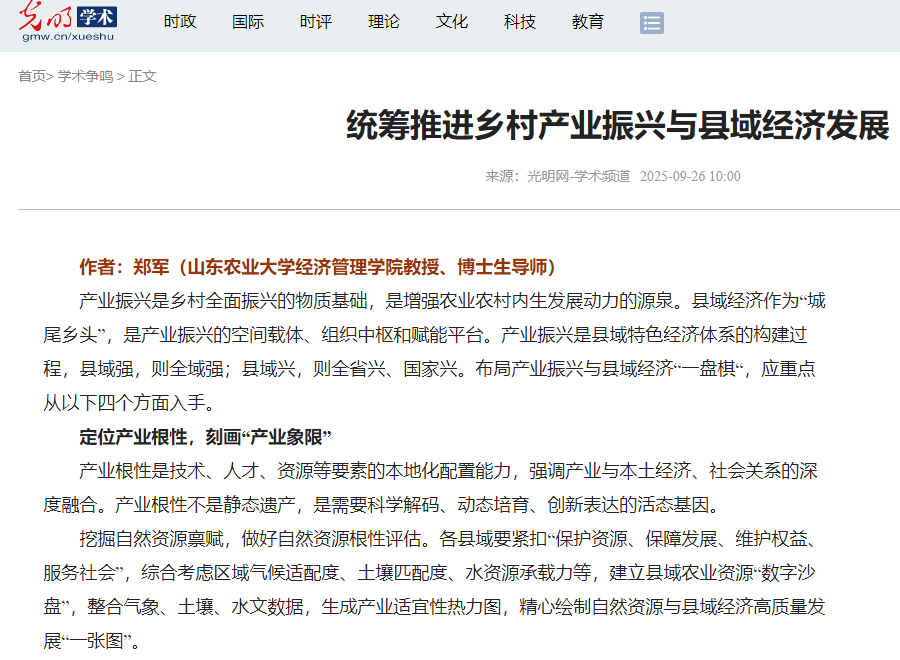Select the 时评 navigation item
Viewport: 900px width, 660px height.
[x=316, y=22]
